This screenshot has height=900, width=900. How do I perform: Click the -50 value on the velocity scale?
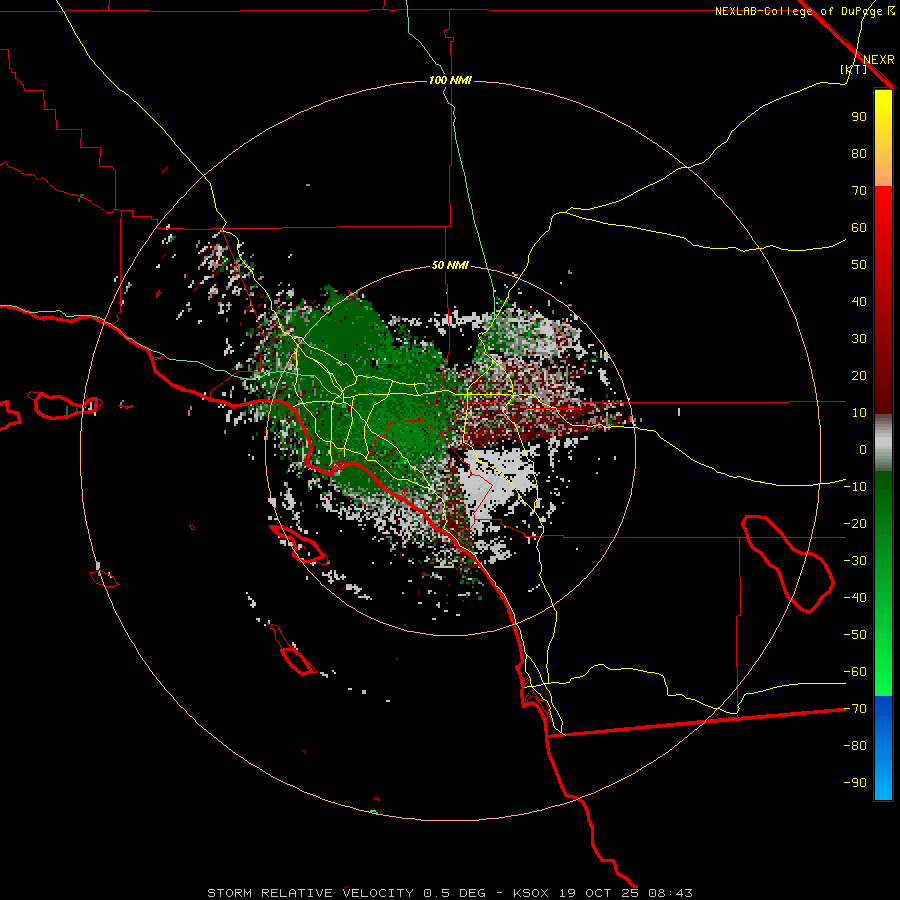[x=855, y=635]
